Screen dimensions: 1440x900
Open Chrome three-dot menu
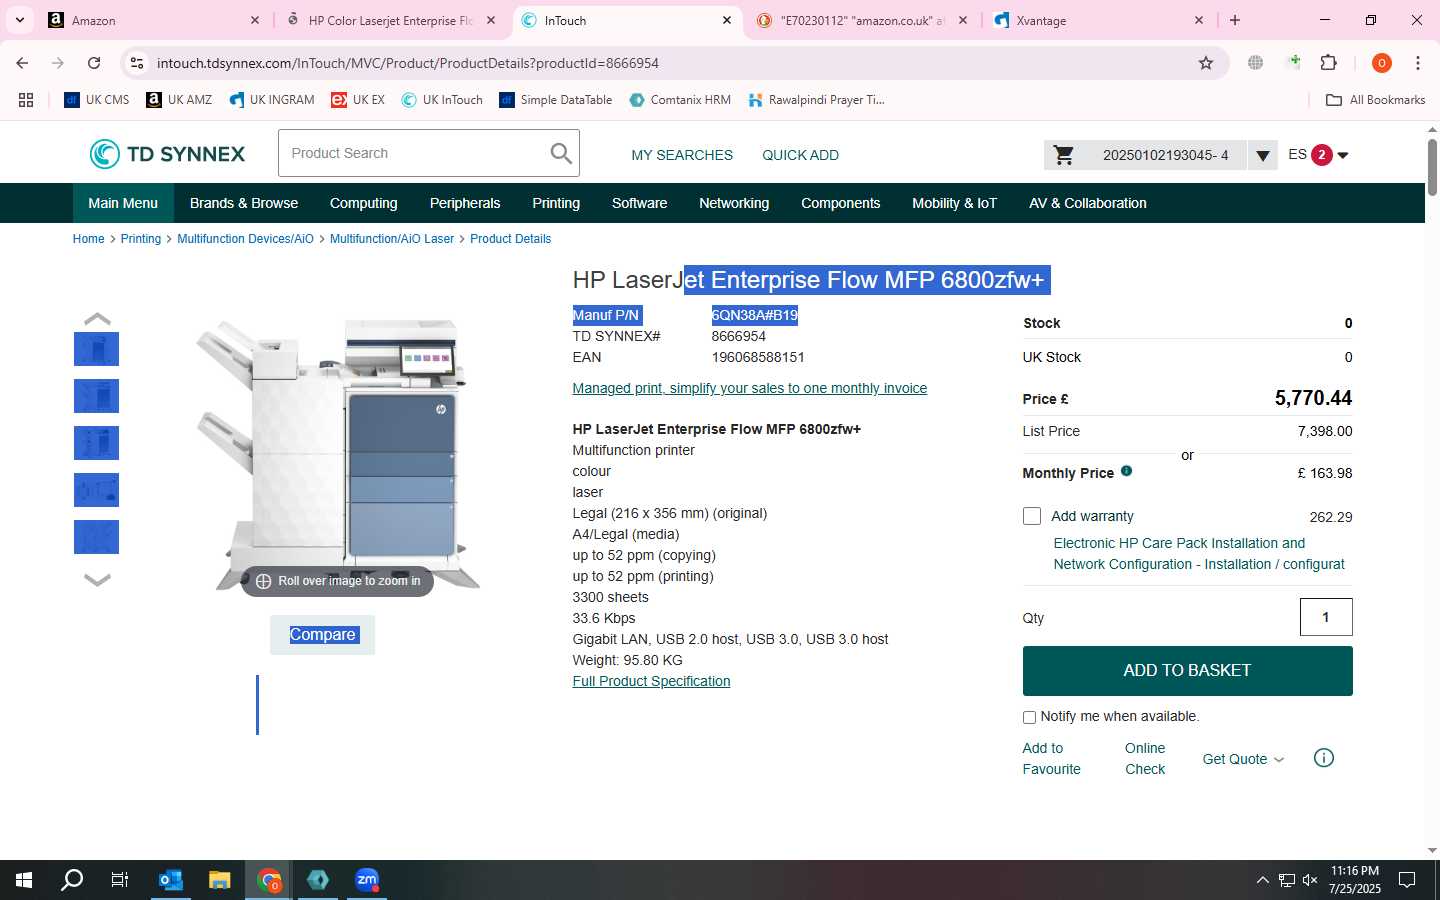1417,63
